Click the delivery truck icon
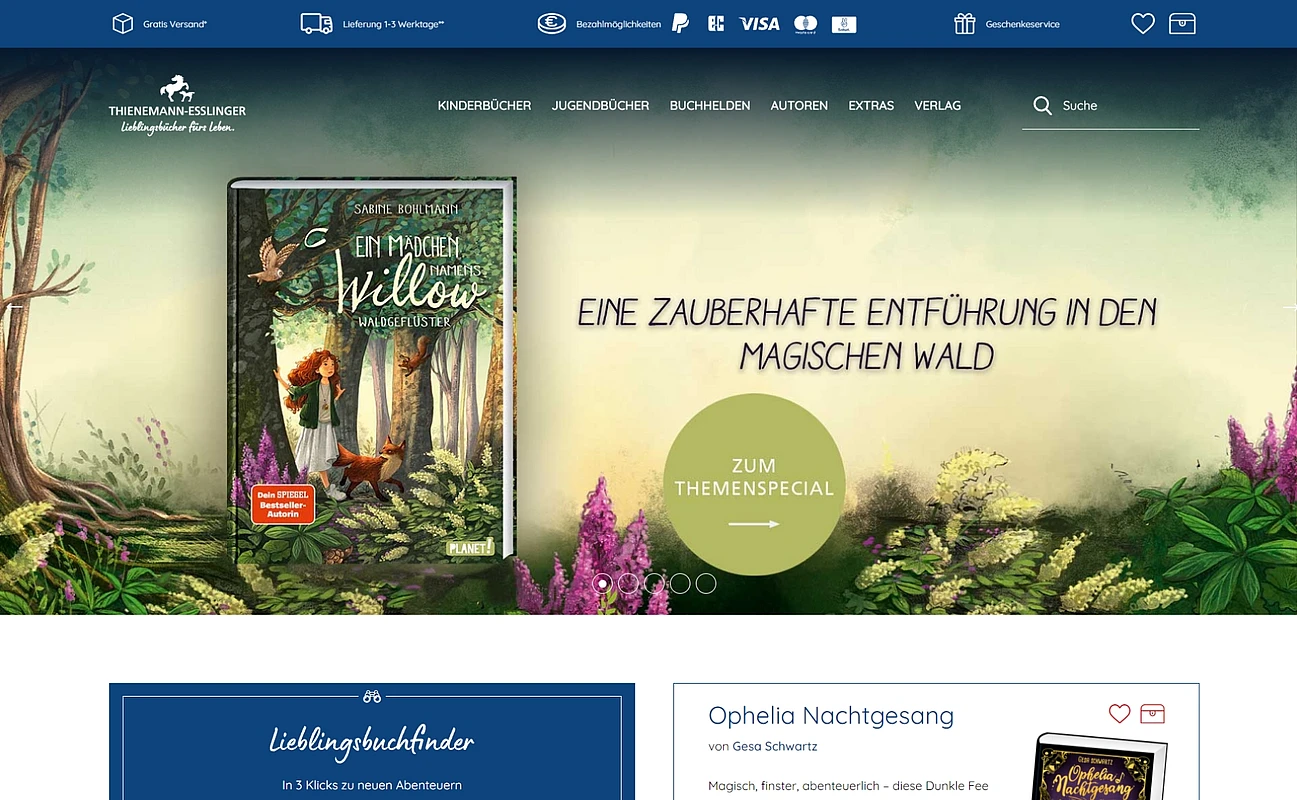This screenshot has width=1297, height=800. point(316,24)
